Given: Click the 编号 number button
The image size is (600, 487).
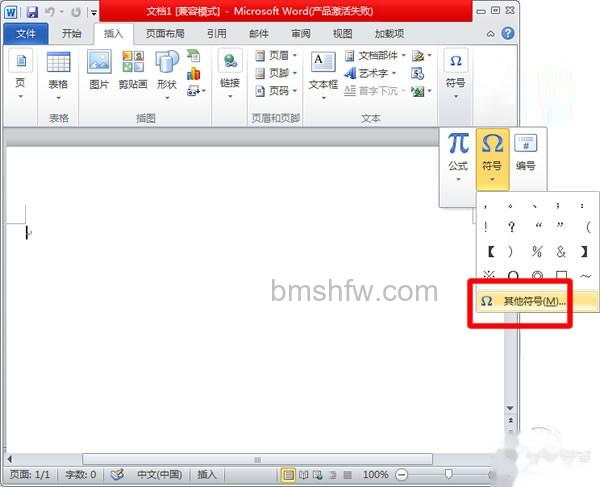Looking at the screenshot, I should [525, 152].
